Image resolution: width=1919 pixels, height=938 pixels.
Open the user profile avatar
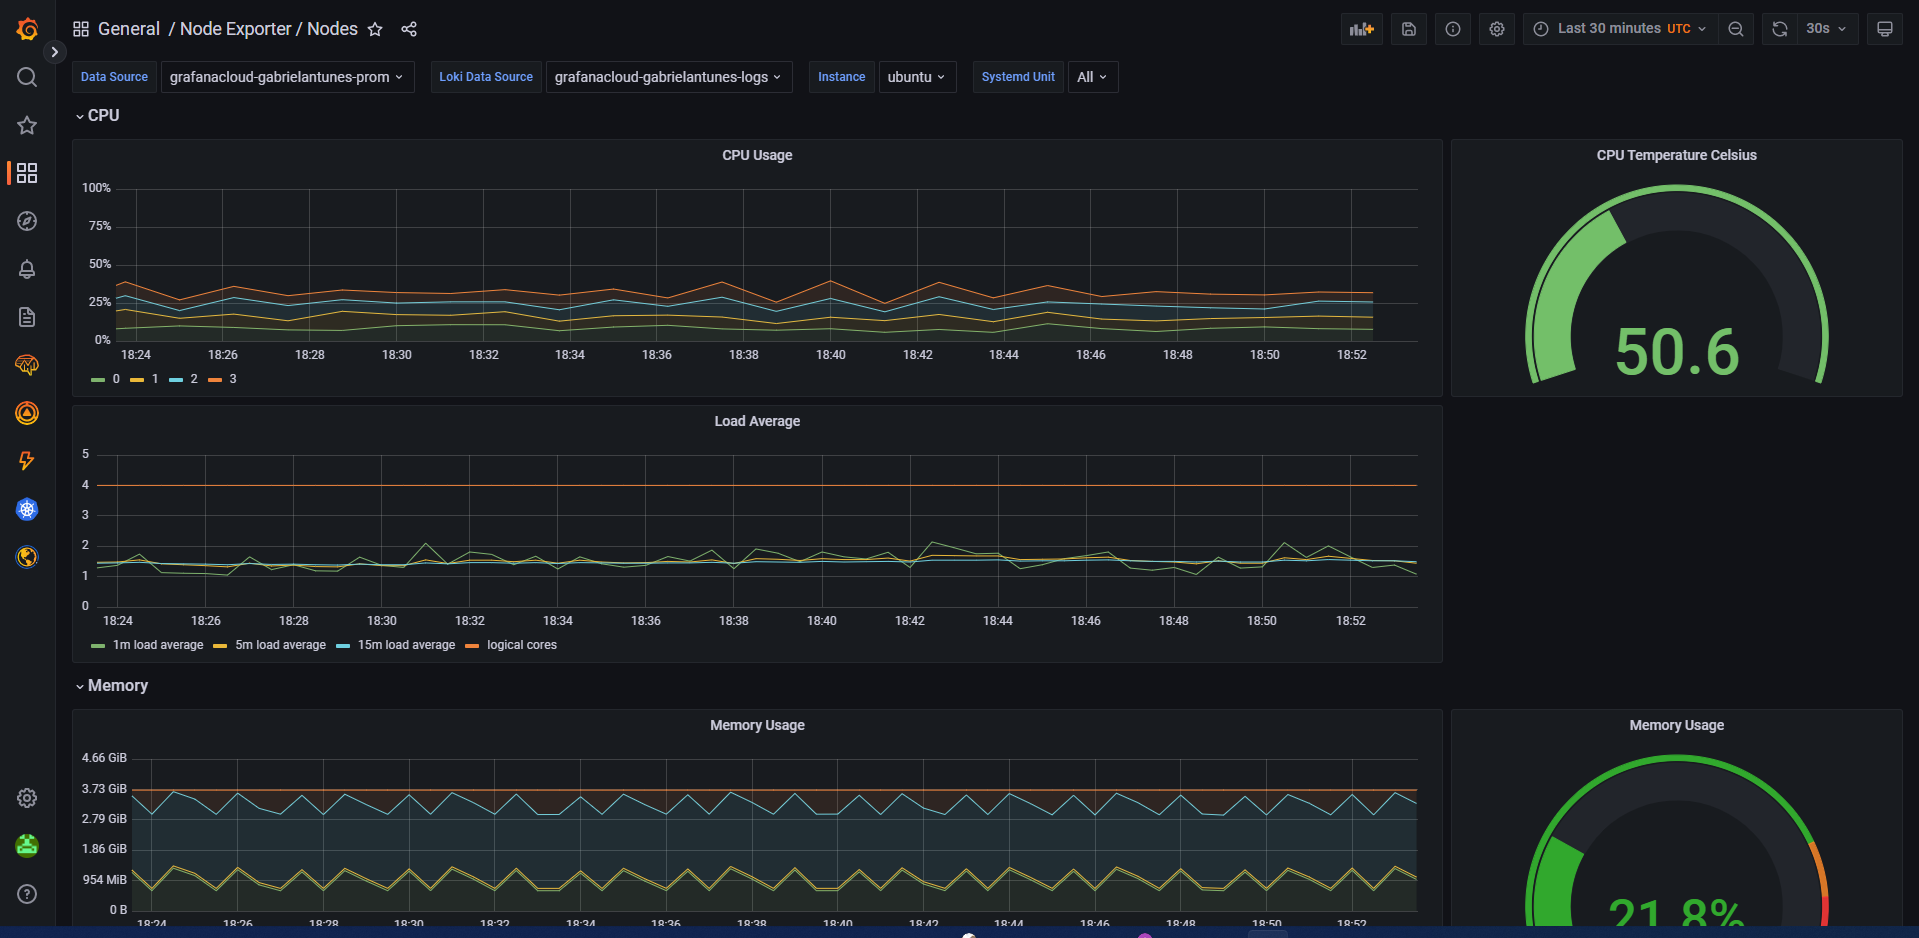(27, 846)
